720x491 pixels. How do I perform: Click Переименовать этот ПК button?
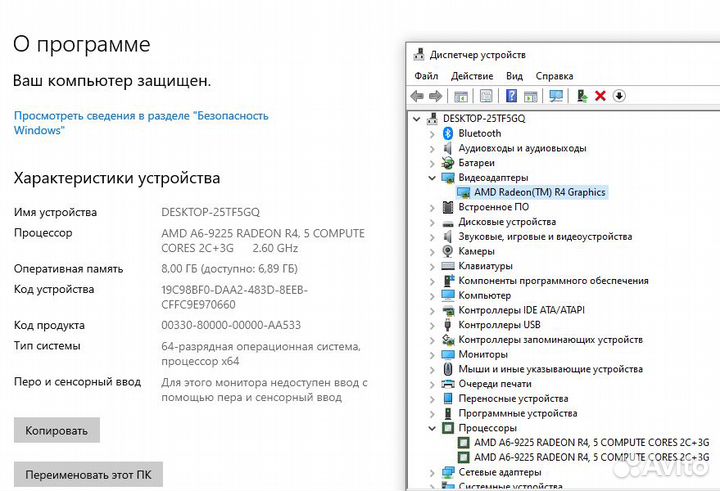point(88,474)
